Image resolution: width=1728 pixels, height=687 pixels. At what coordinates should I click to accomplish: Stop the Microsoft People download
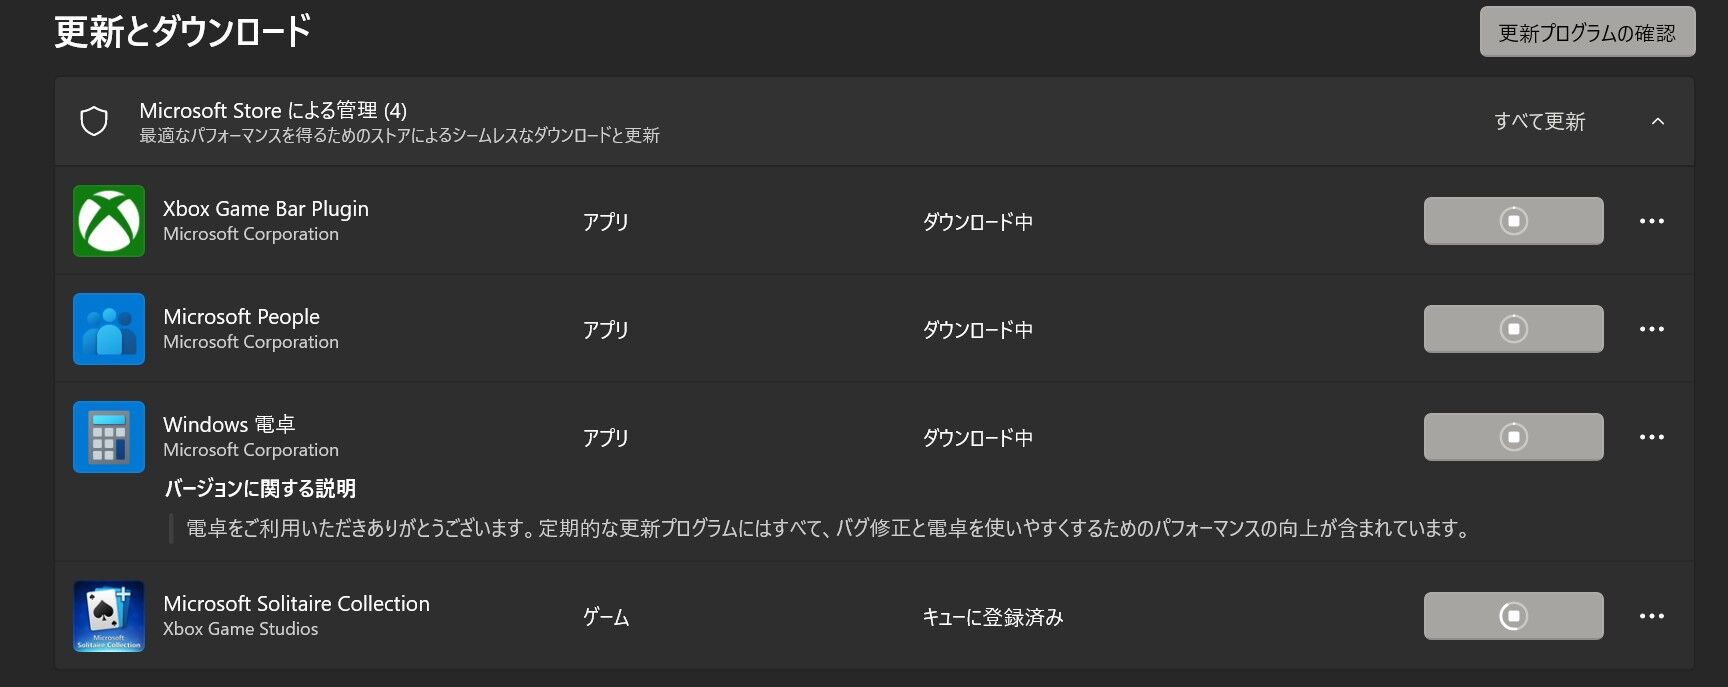1513,329
